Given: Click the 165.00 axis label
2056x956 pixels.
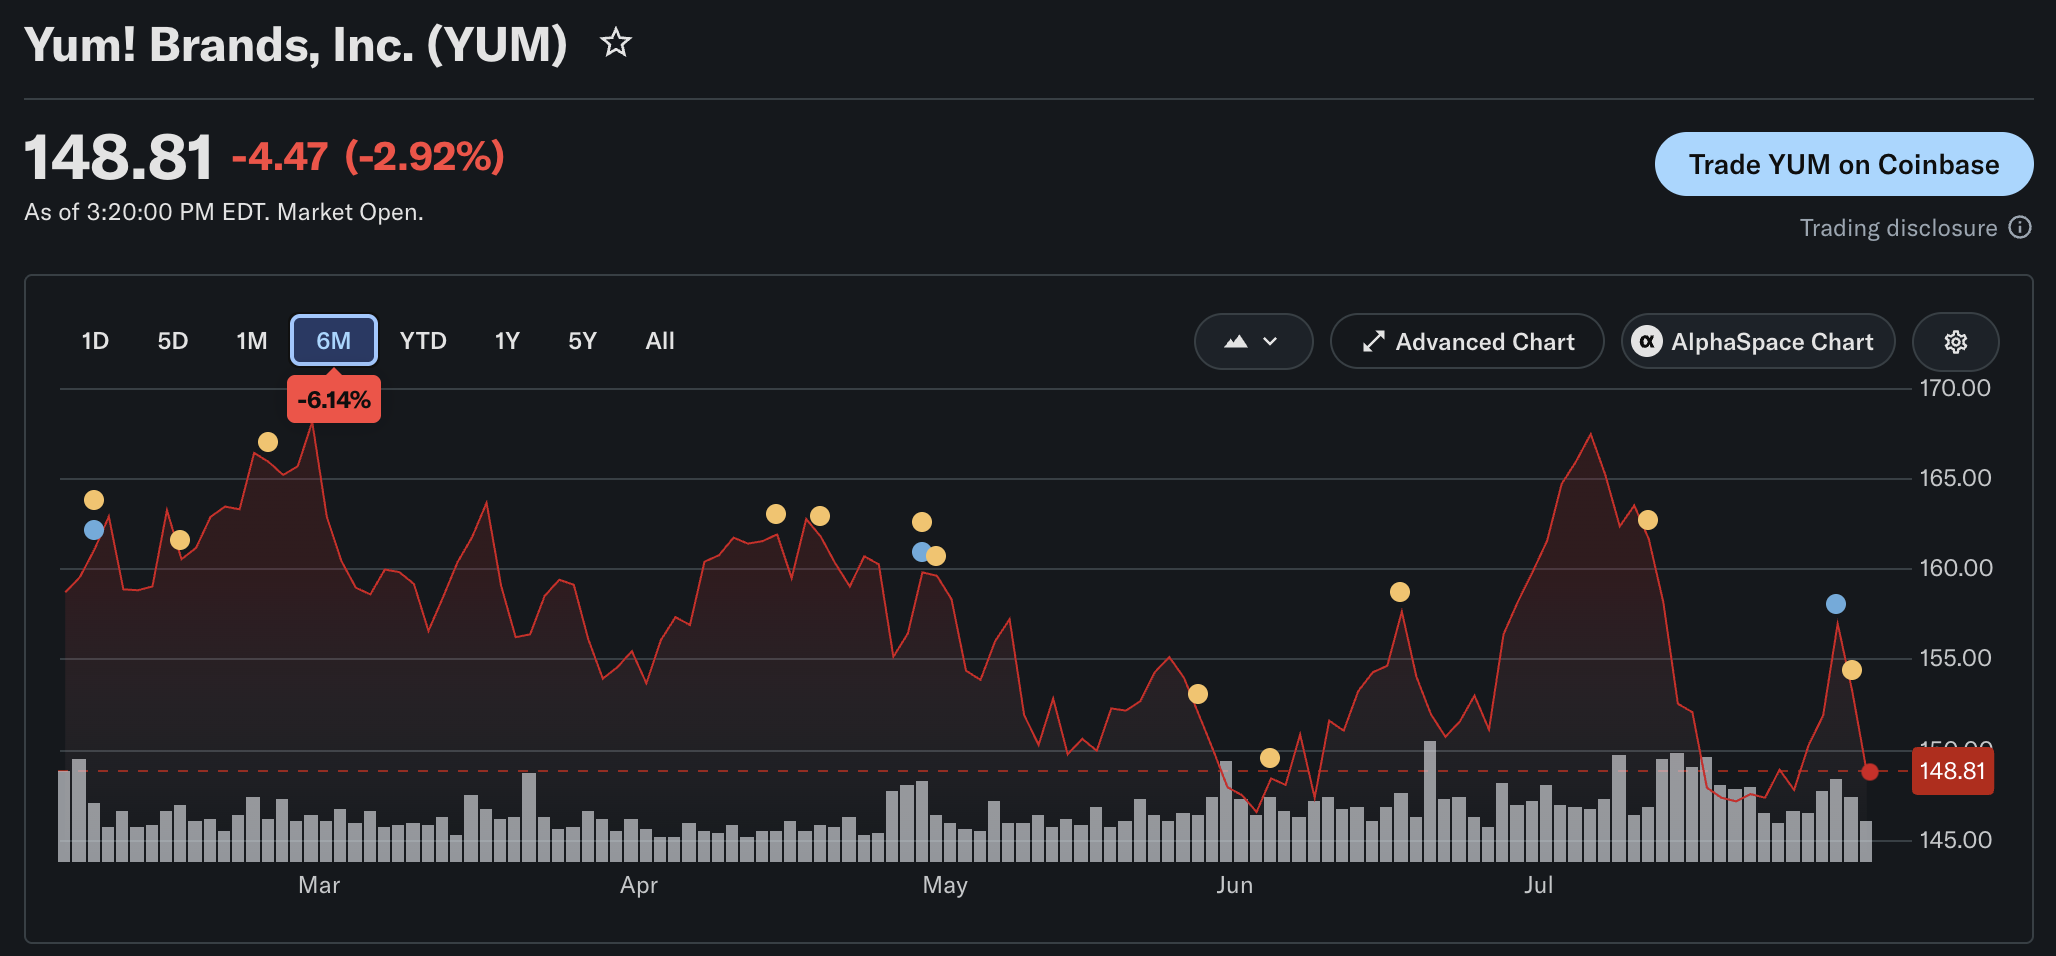Looking at the screenshot, I should 1955,478.
